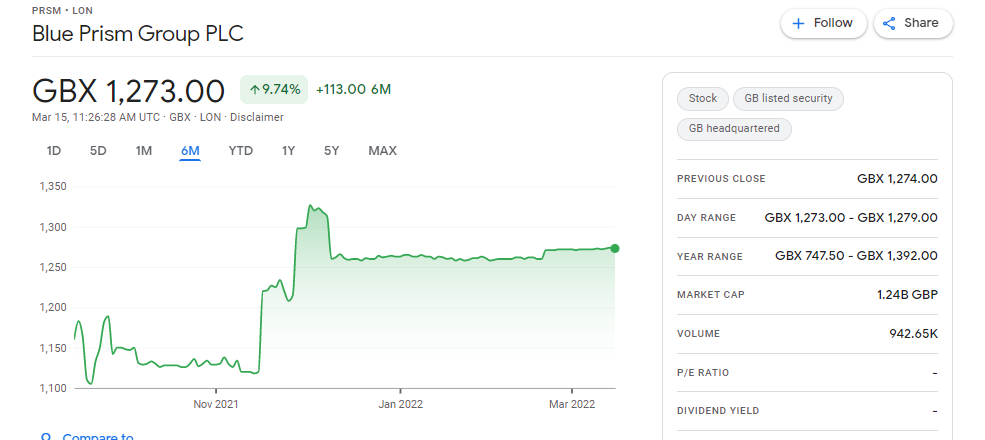Click the Nov 2021 axis label

(x=215, y=404)
